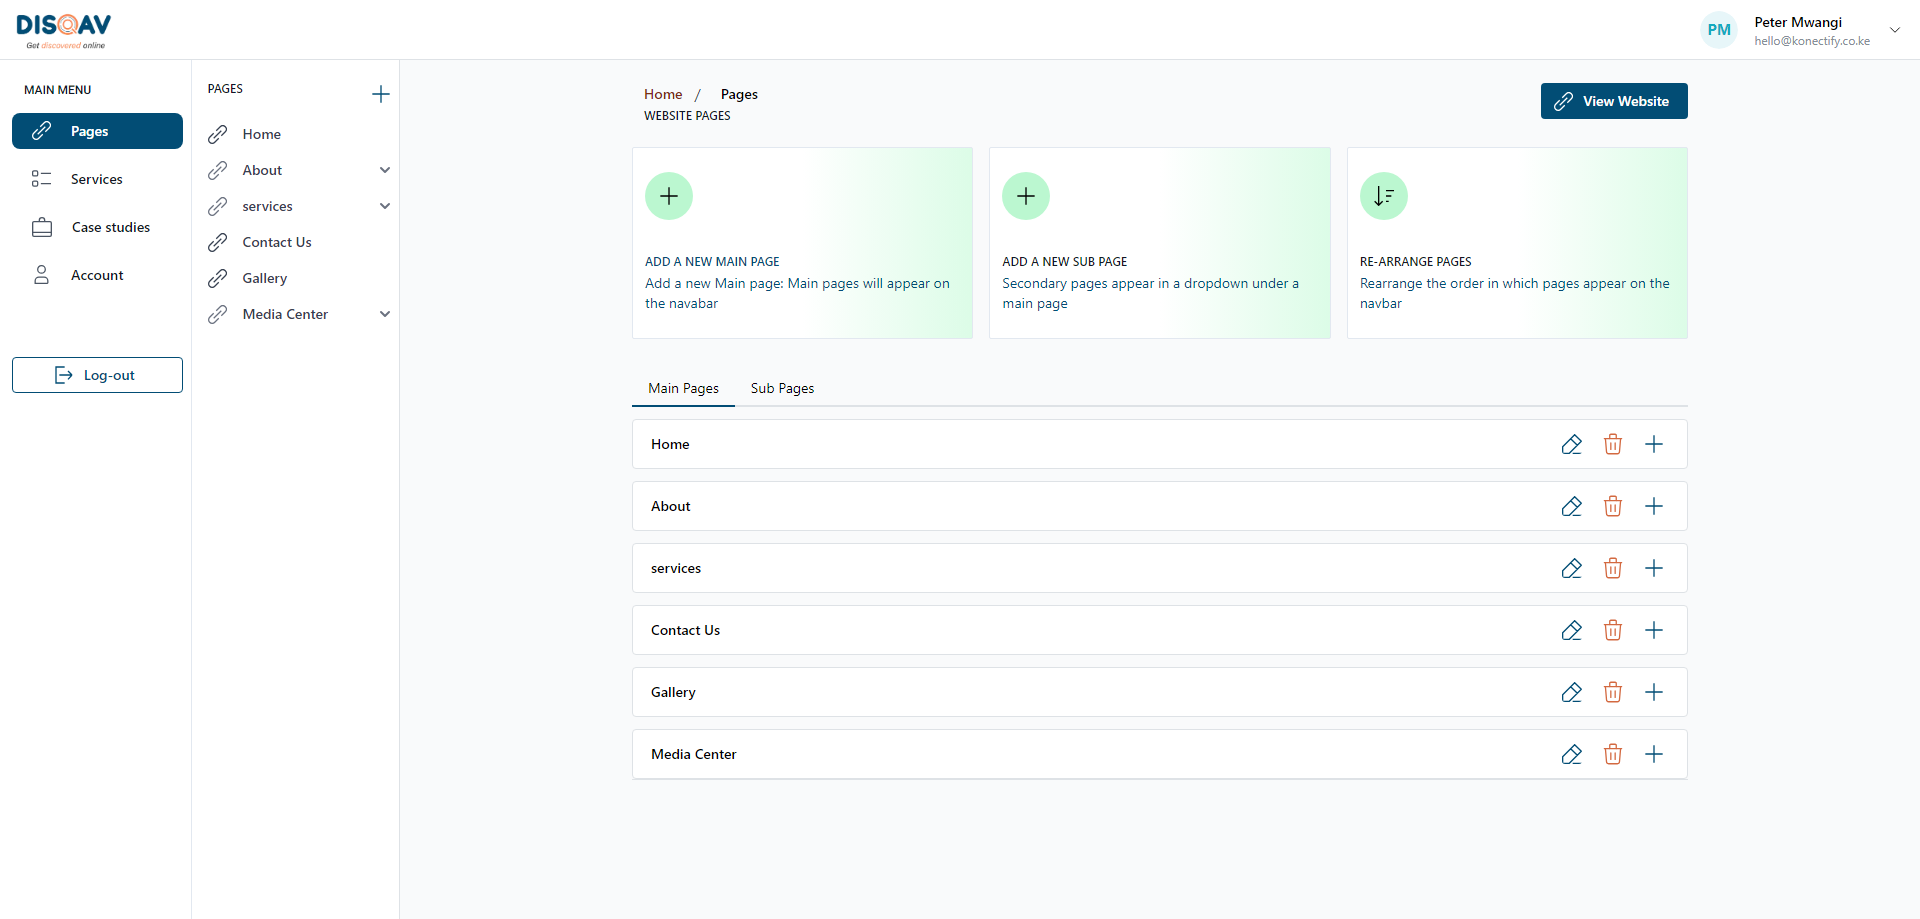Click the edit icon for Contact Us

tap(1571, 630)
